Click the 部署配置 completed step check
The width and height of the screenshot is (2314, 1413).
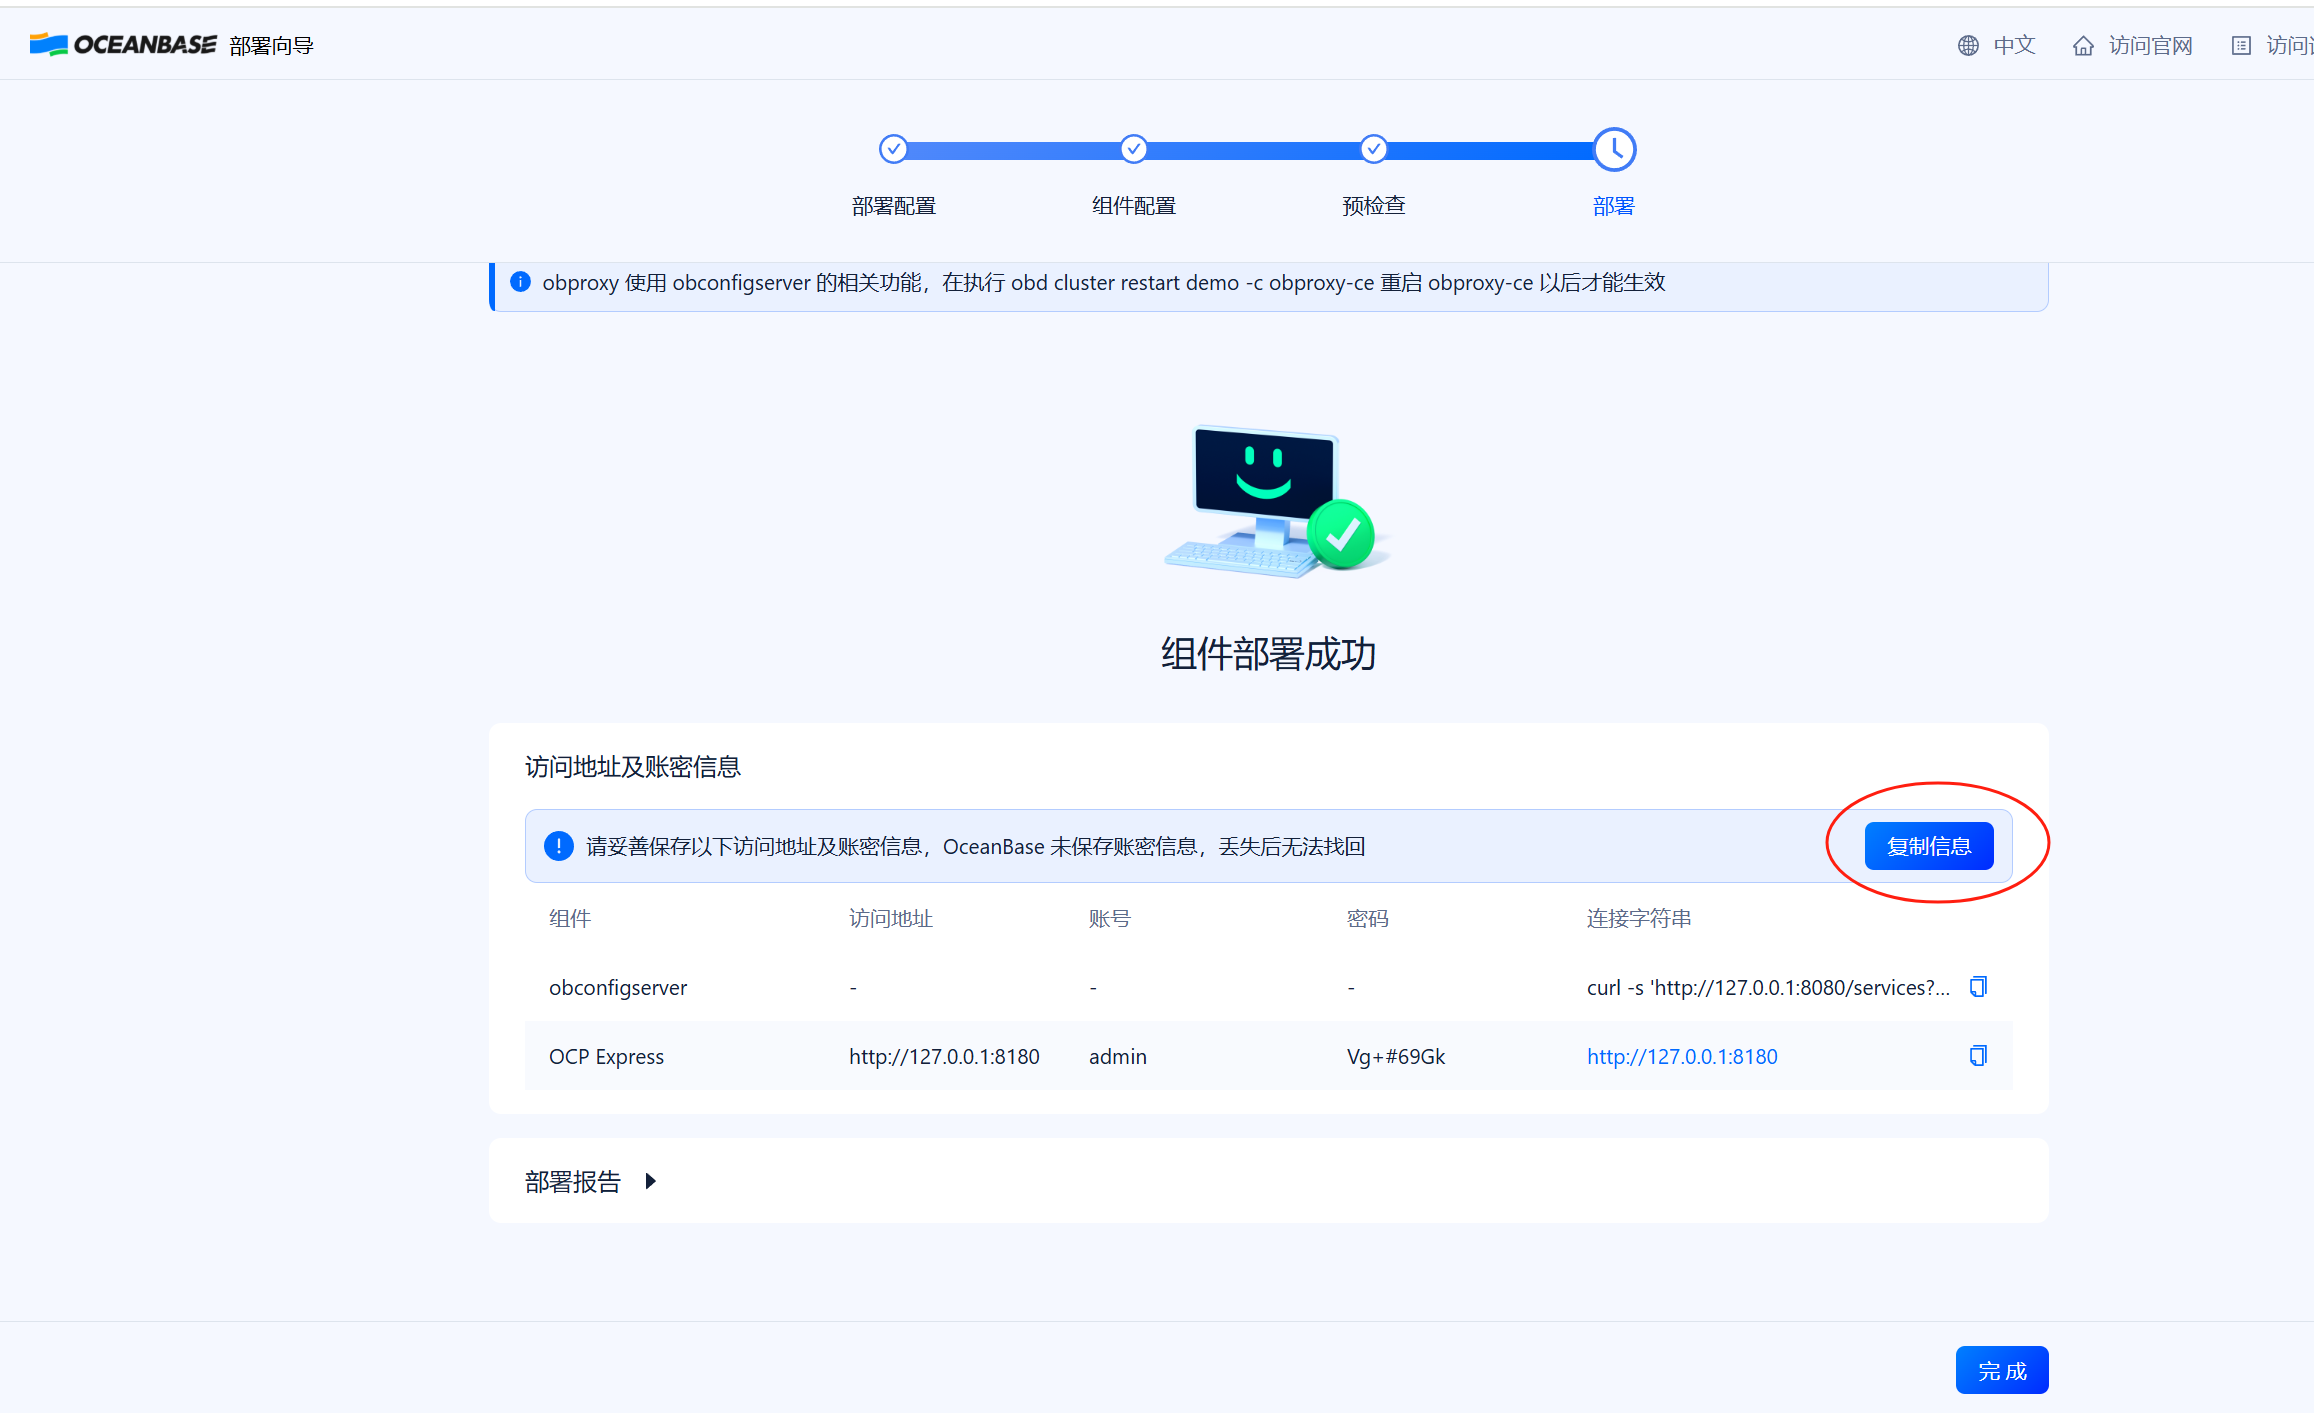(x=893, y=148)
